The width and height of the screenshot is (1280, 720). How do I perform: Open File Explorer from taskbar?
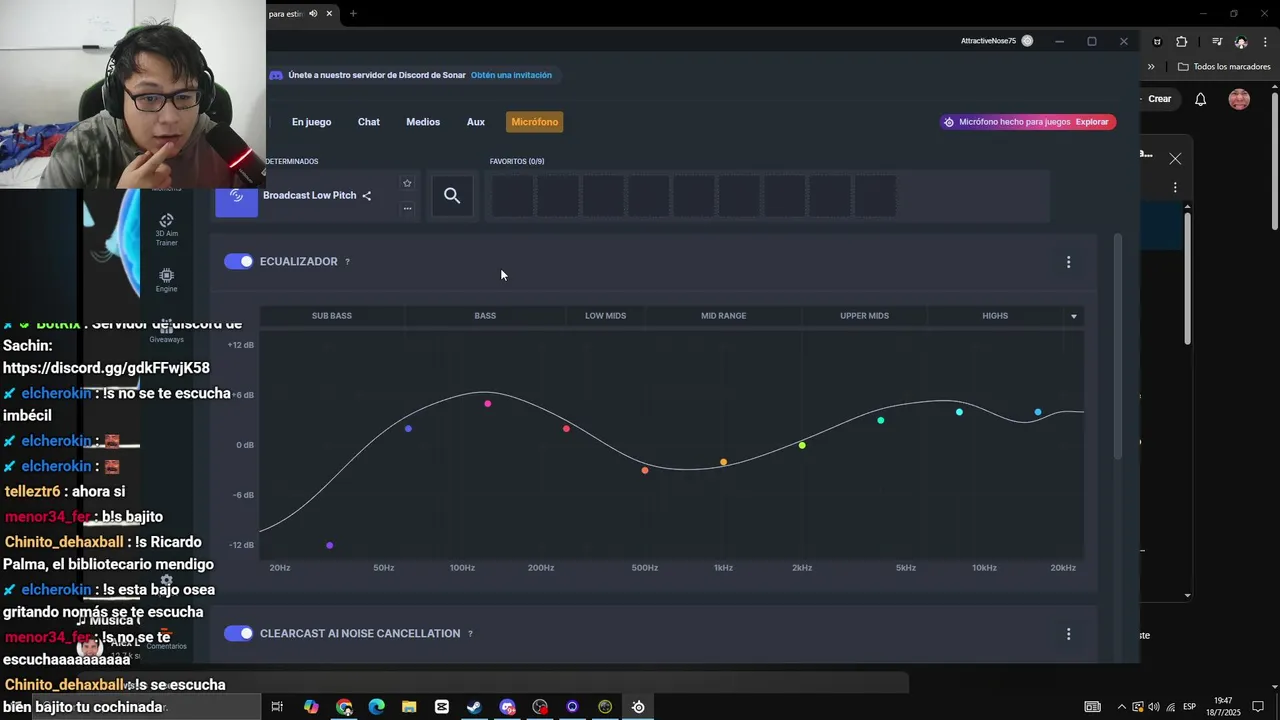pyautogui.click(x=409, y=707)
